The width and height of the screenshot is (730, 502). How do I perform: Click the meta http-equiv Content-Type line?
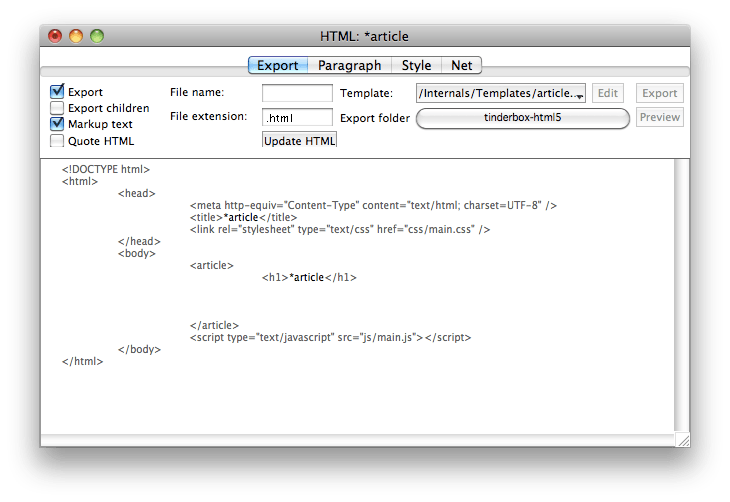pos(373,205)
